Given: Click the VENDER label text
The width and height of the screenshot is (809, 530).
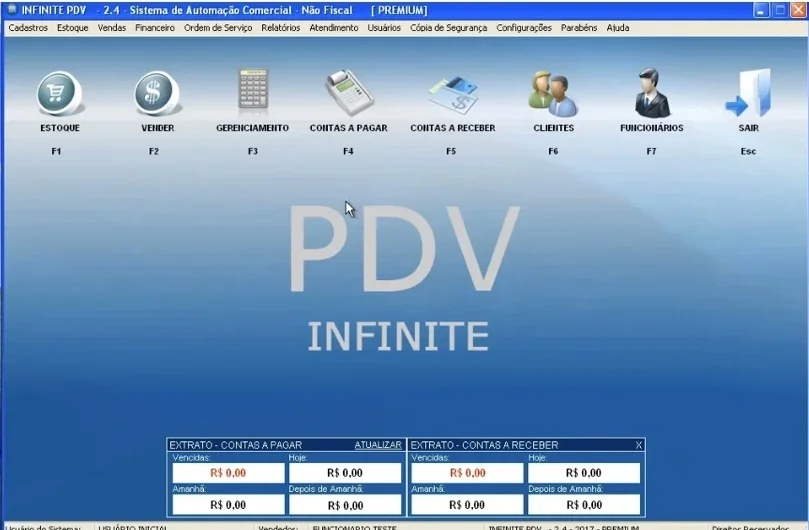Looking at the screenshot, I should pyautogui.click(x=157, y=128).
